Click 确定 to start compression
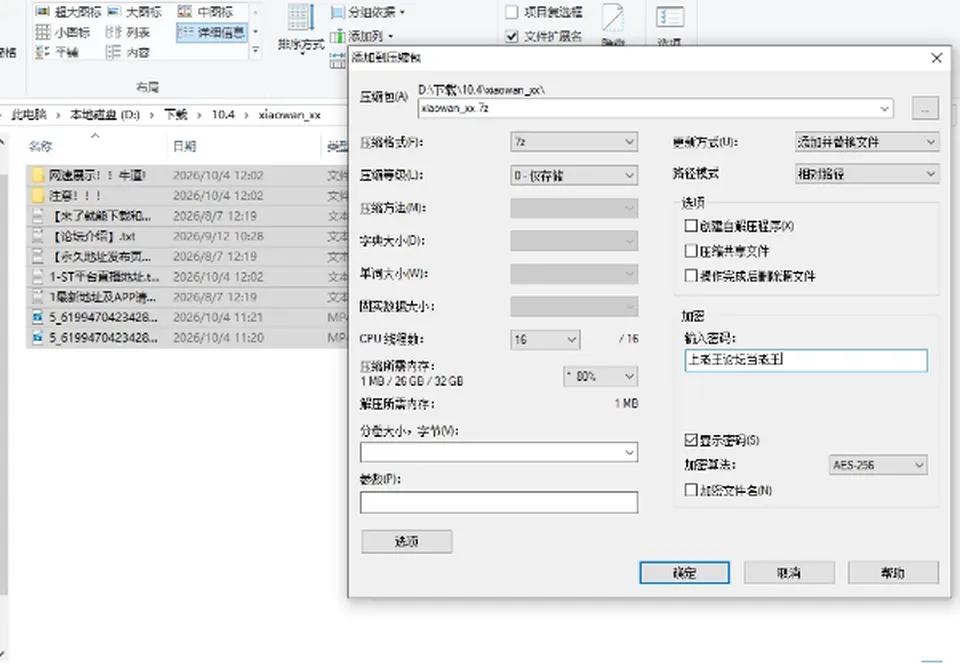 (684, 573)
